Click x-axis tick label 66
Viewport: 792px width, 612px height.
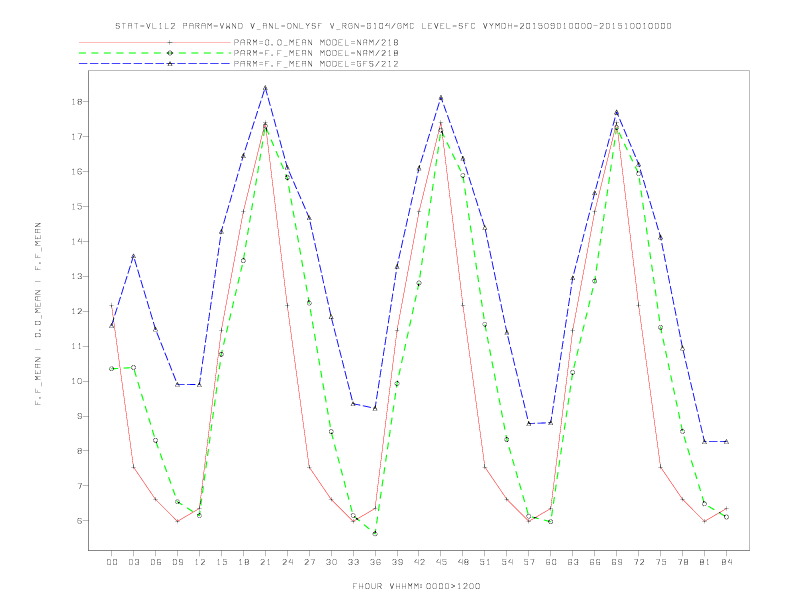pyautogui.click(x=595, y=562)
